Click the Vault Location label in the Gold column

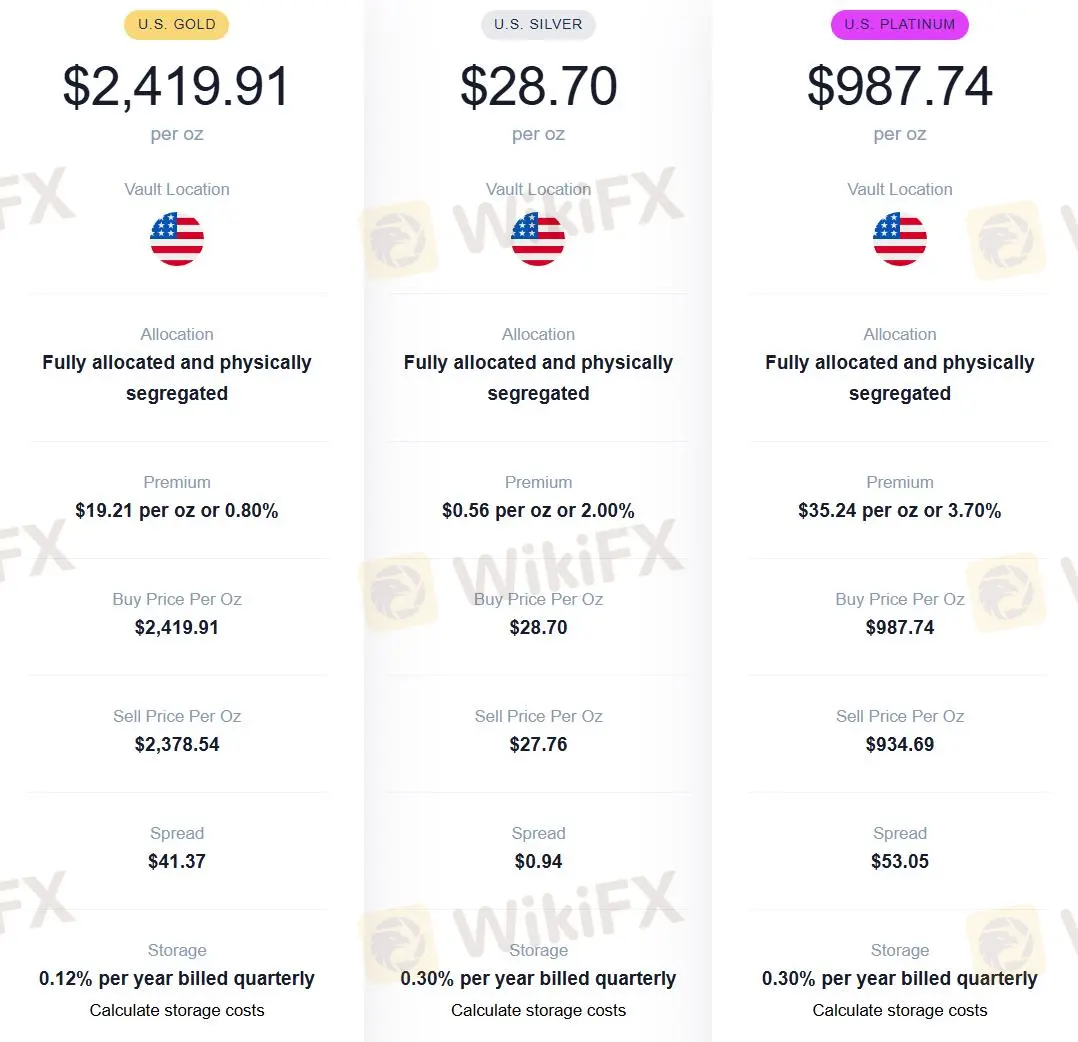pos(177,189)
